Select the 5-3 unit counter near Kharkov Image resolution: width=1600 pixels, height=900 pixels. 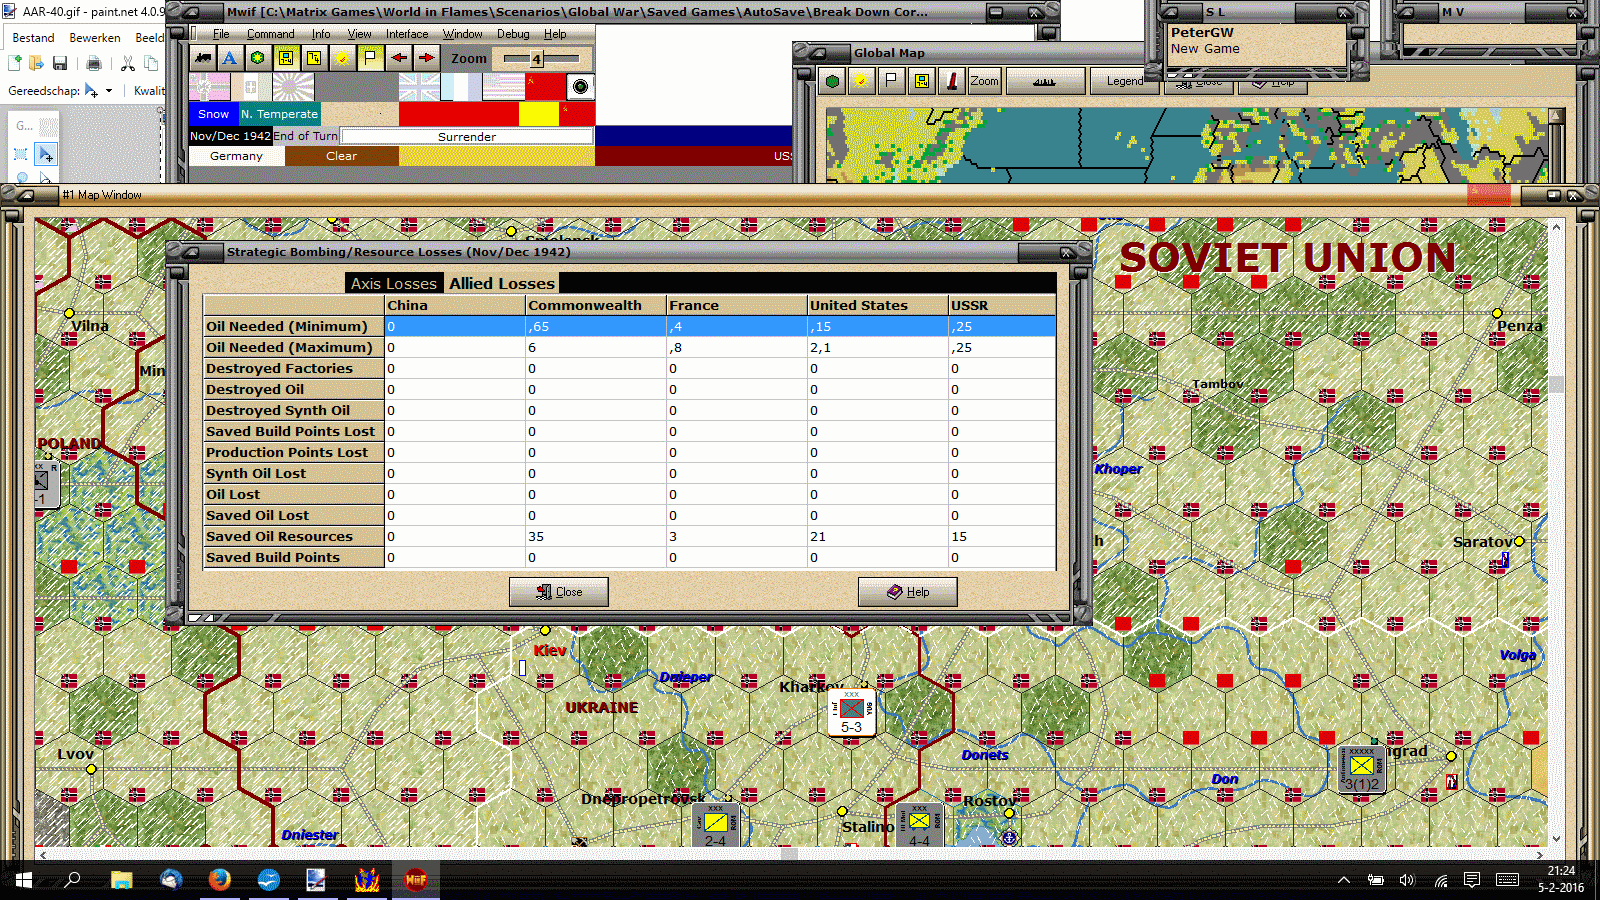point(851,712)
